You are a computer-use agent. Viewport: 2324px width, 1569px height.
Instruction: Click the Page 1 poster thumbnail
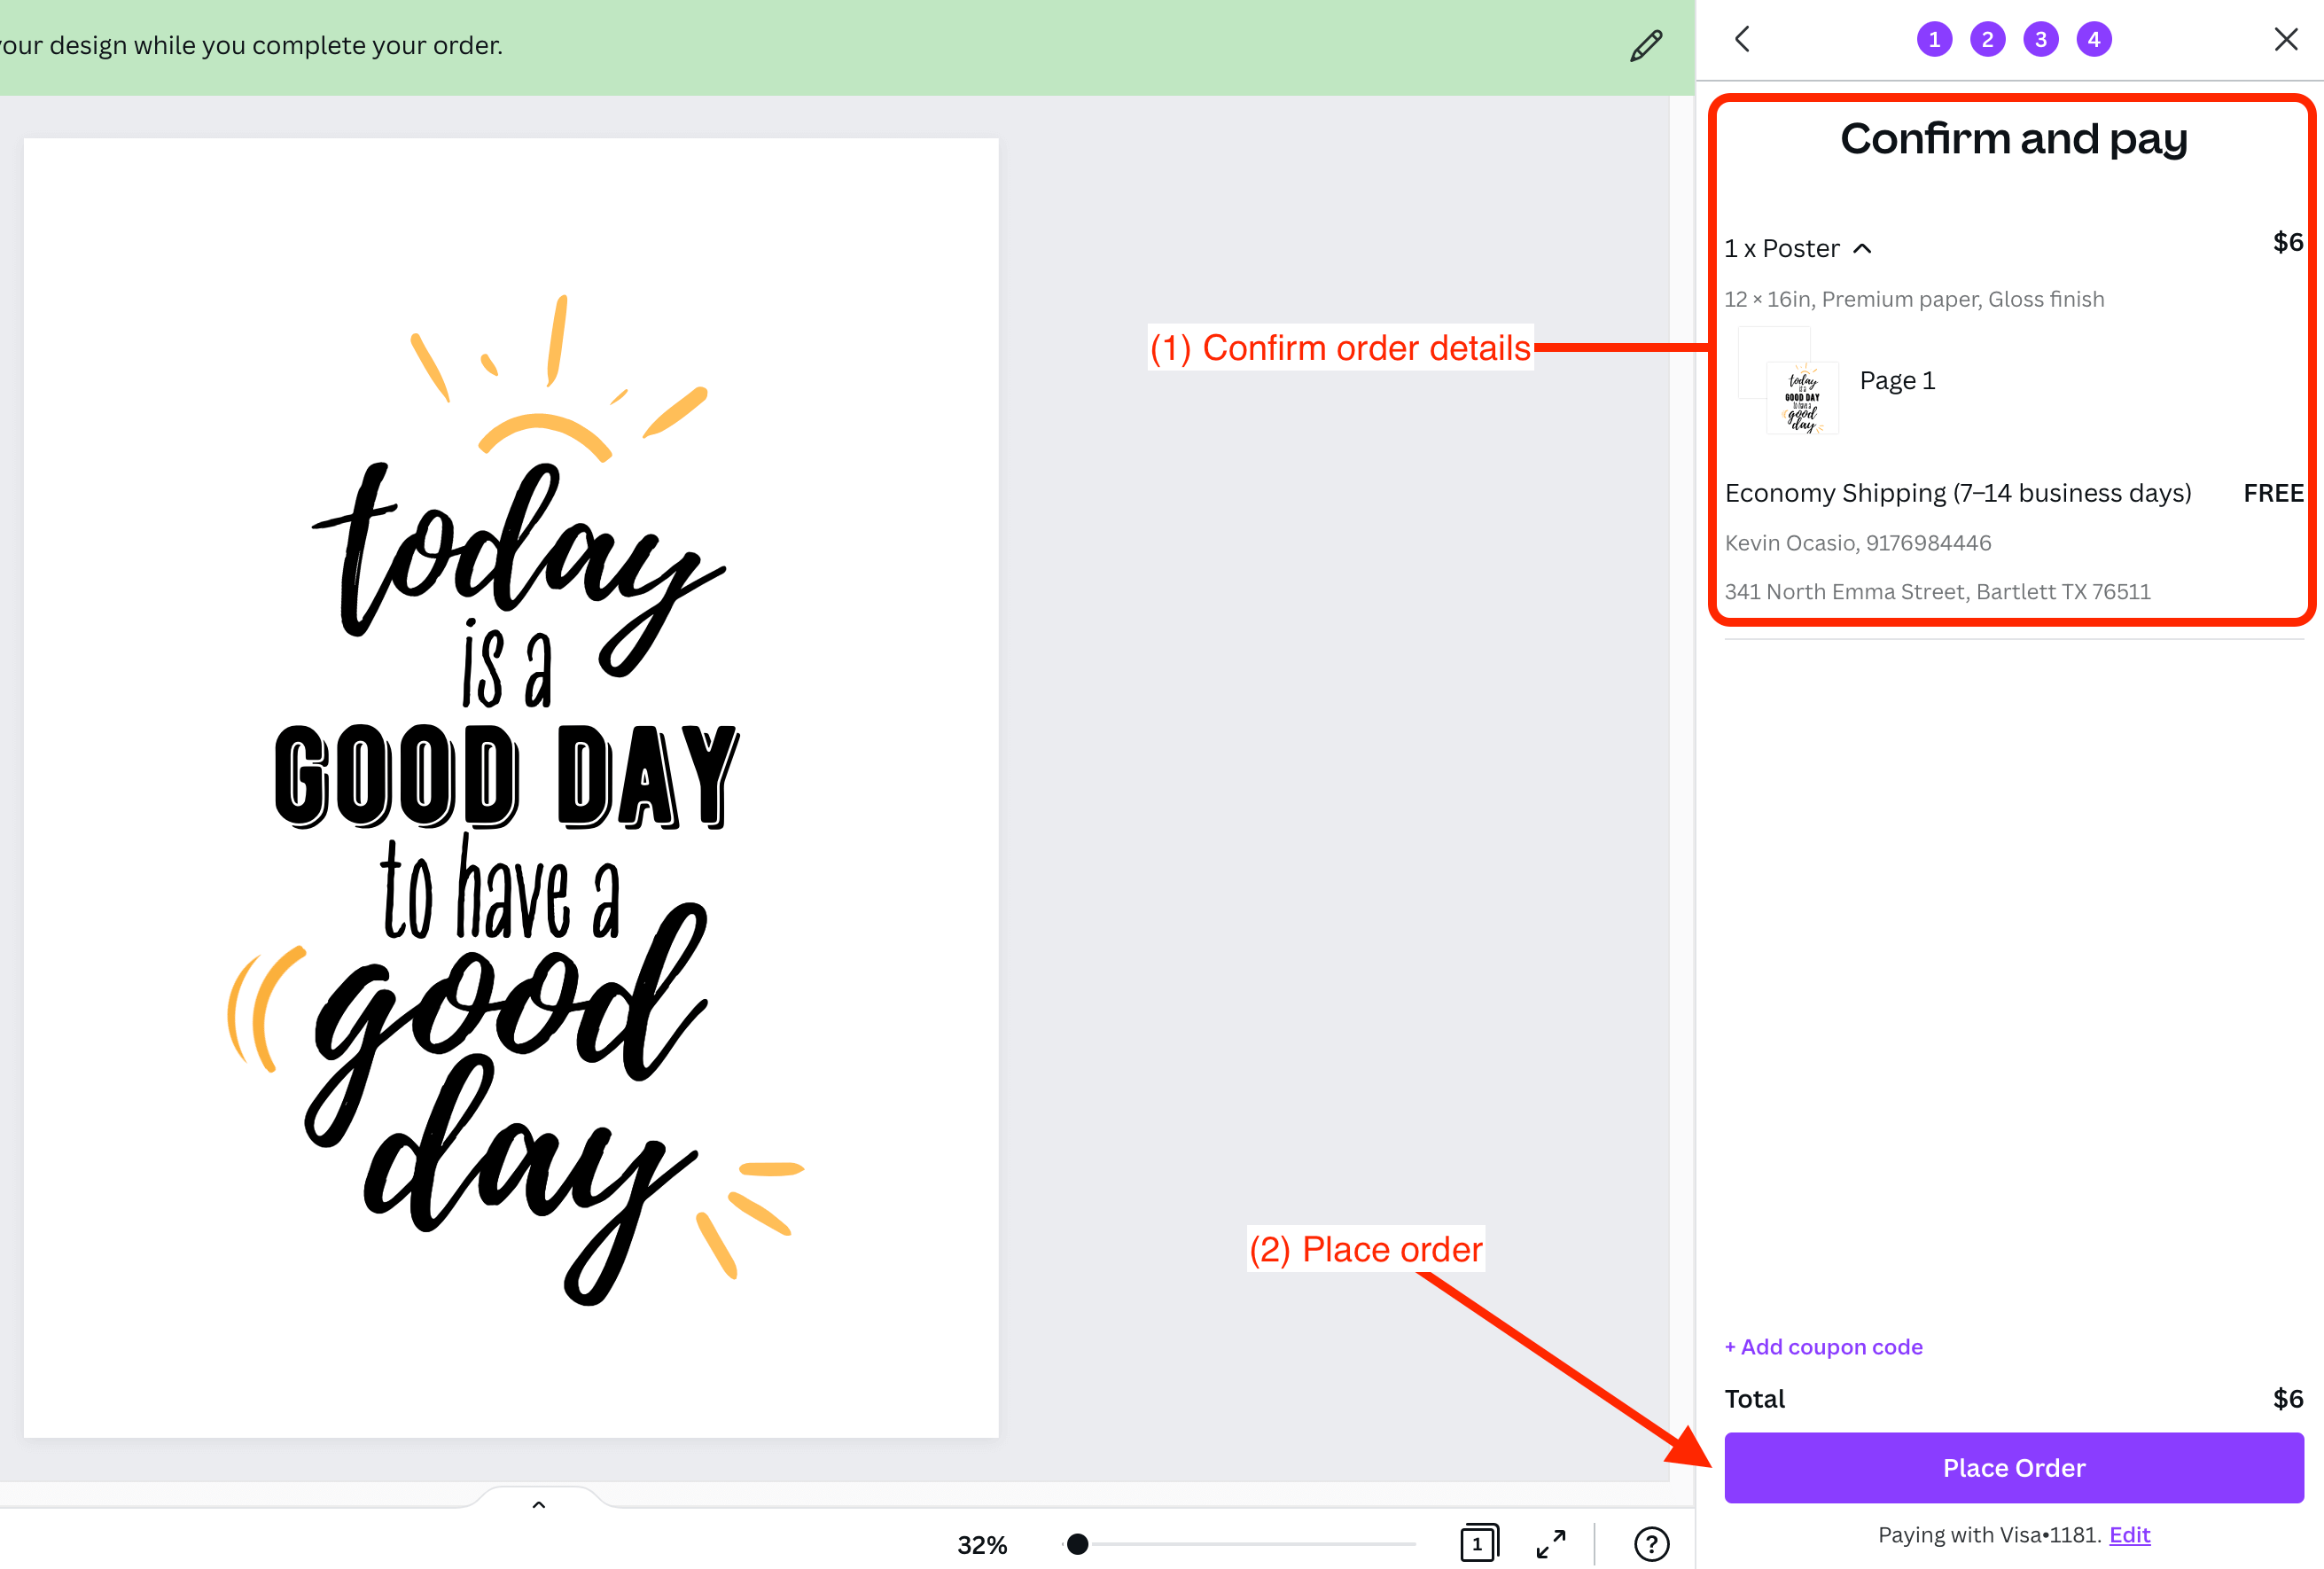coord(1802,397)
